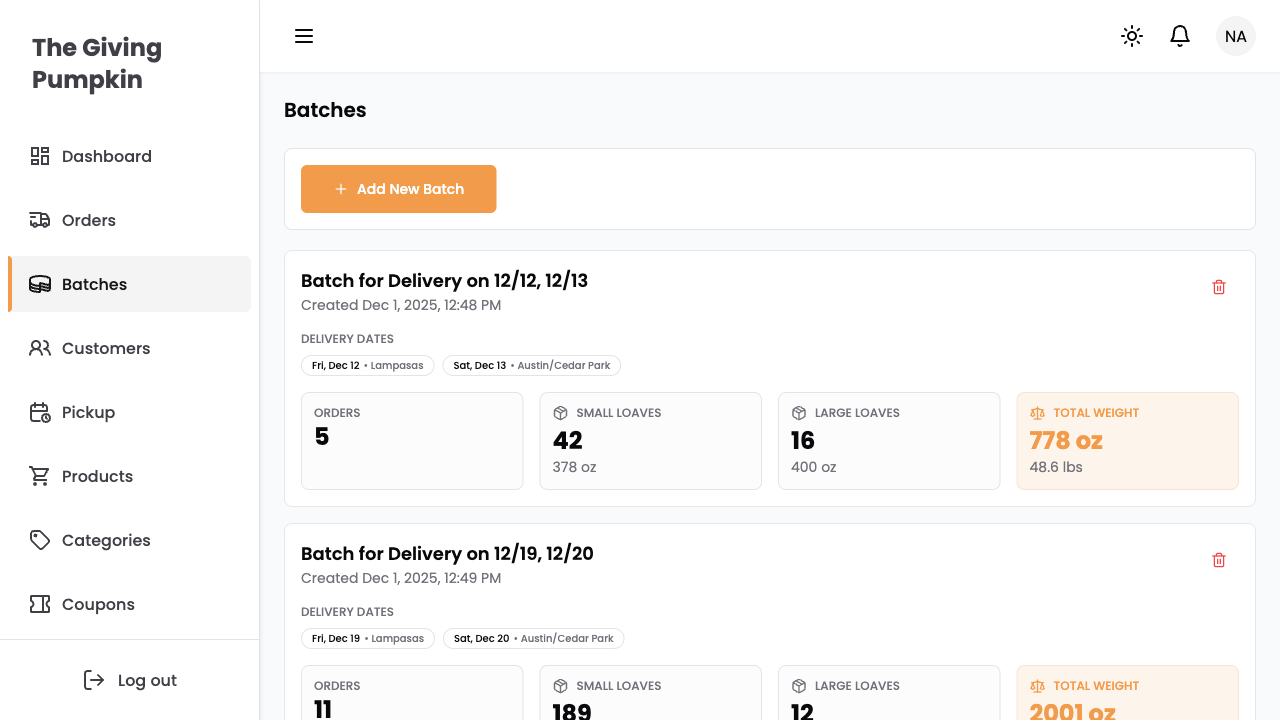The width and height of the screenshot is (1280, 720).
Task: Open the Pickup calendar icon
Action: [x=39, y=412]
